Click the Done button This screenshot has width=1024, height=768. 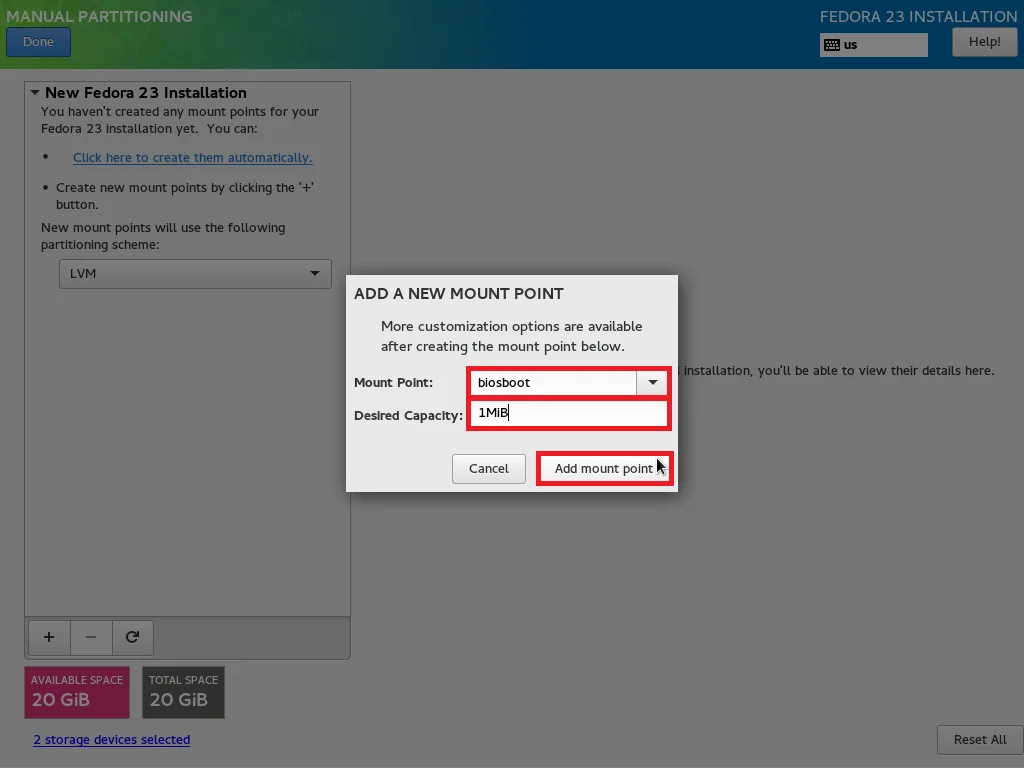39,42
